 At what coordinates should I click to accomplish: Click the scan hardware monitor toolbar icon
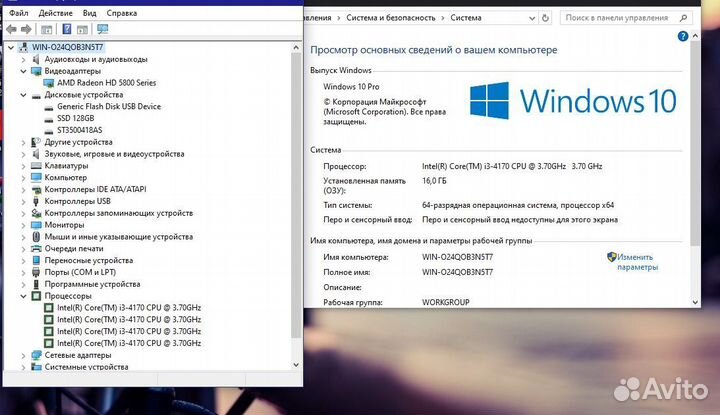pyautogui.click(x=102, y=29)
